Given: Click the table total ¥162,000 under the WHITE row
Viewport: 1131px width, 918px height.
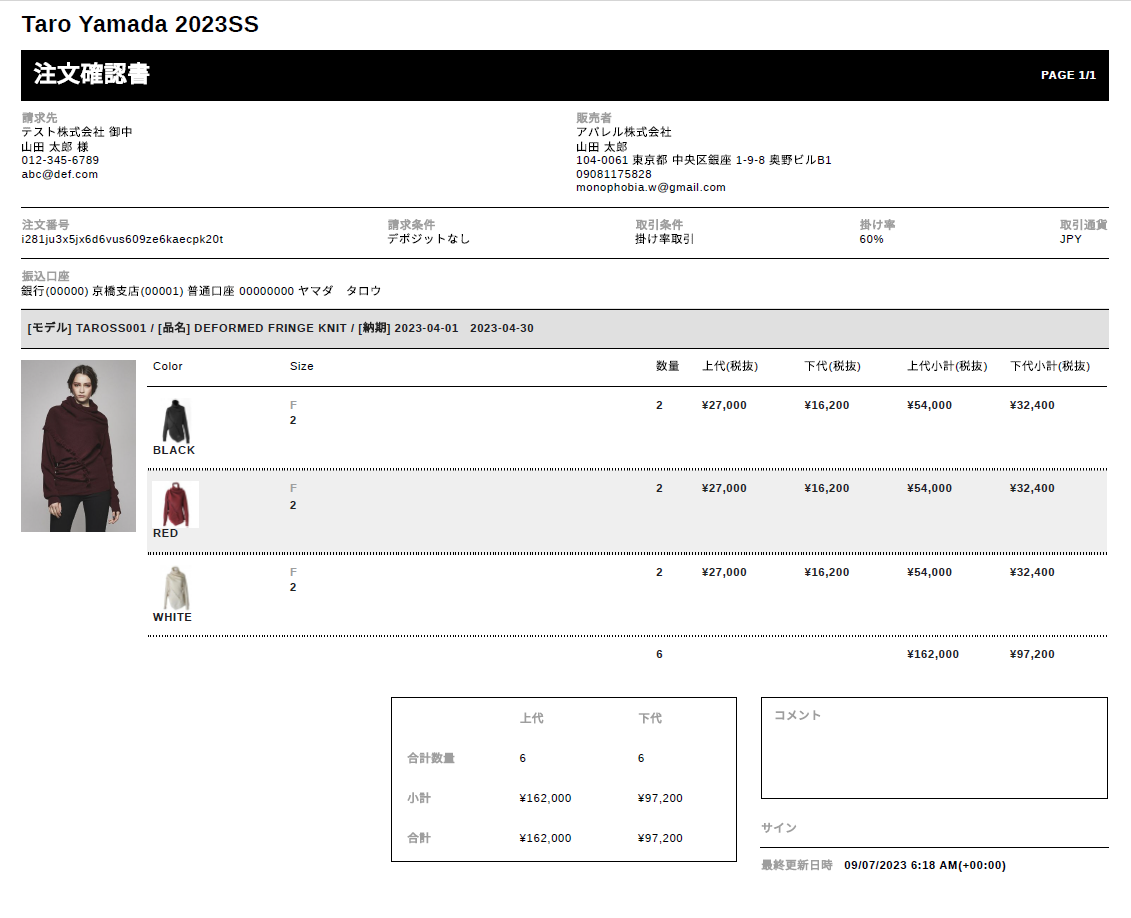Looking at the screenshot, I should 933,654.
